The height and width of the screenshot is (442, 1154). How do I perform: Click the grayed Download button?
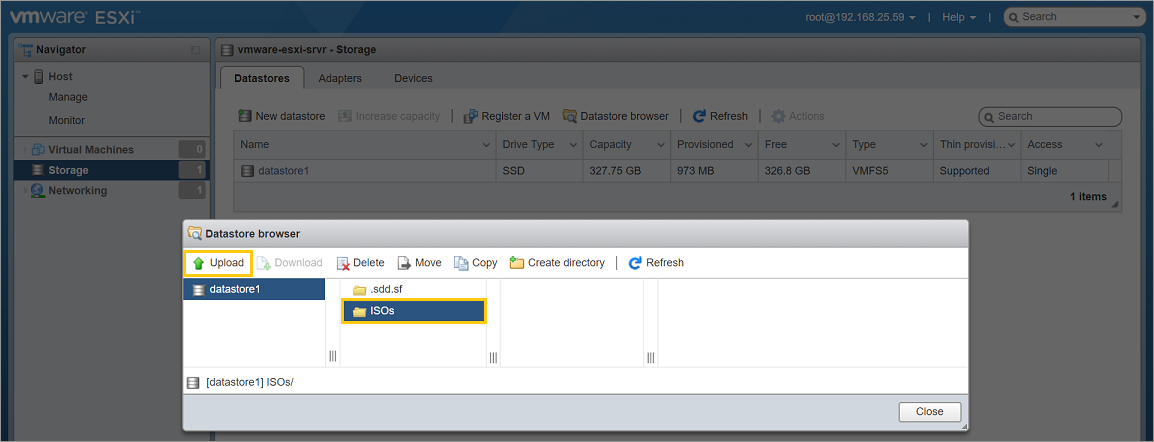click(x=289, y=263)
